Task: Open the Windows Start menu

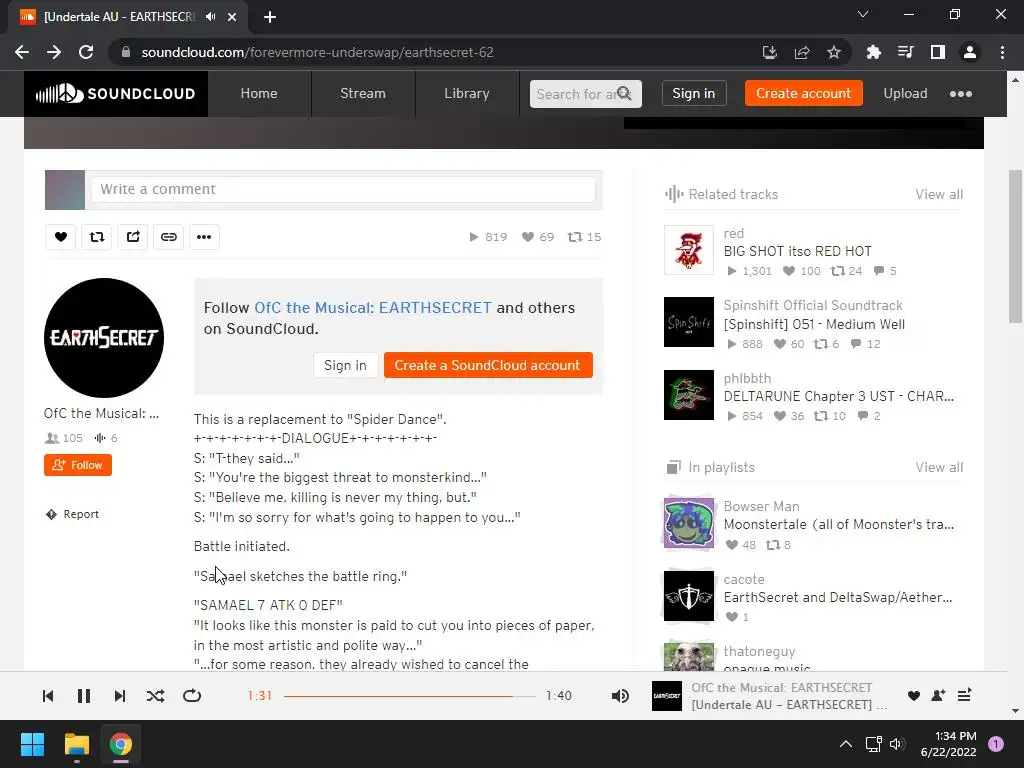Action: point(32,744)
